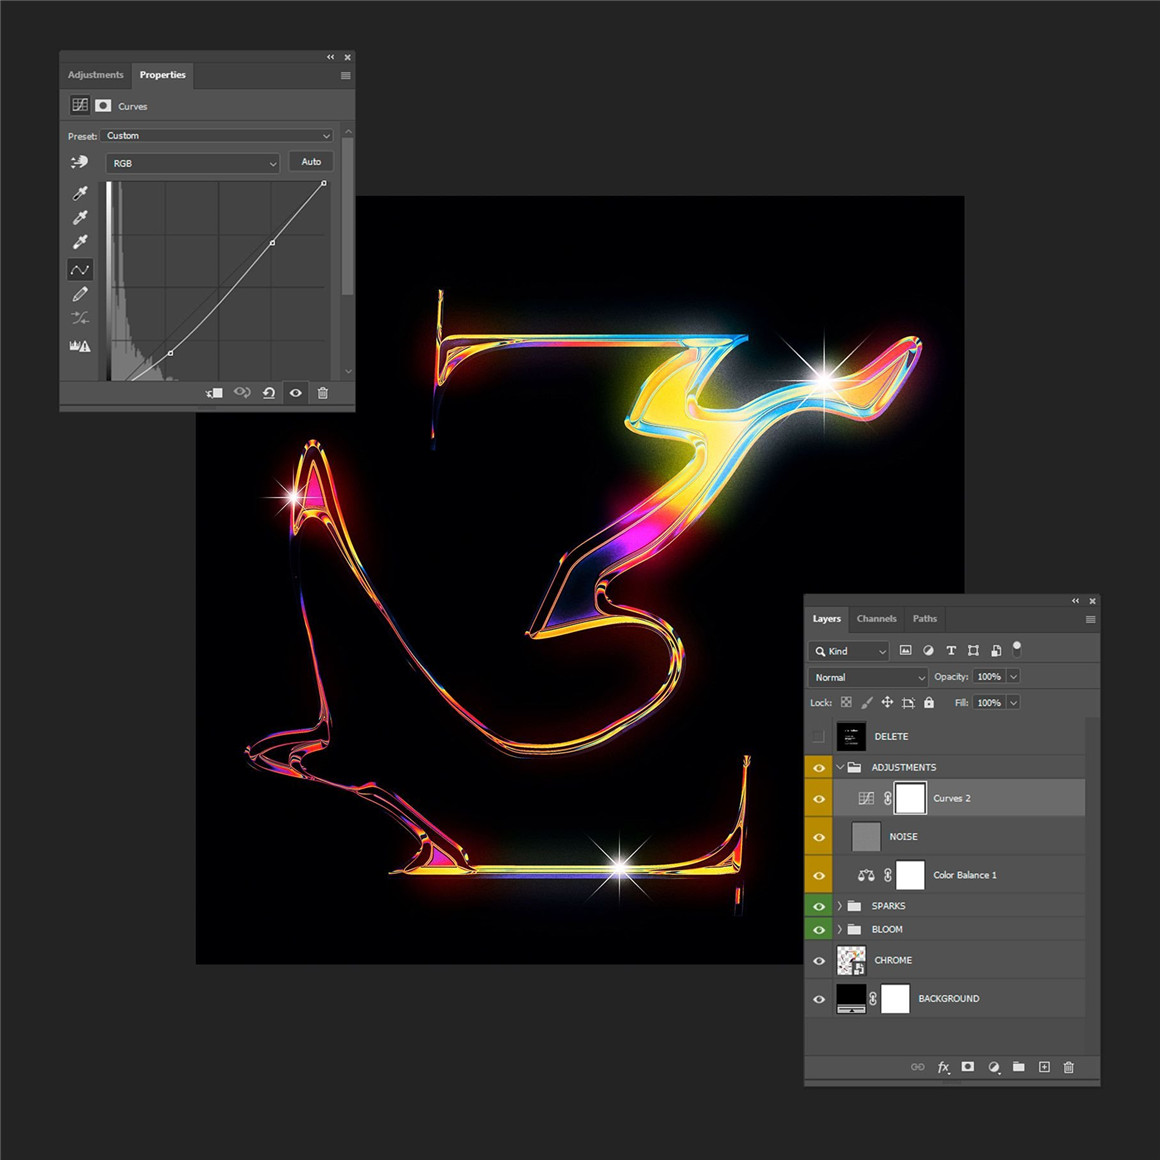Screen dimensions: 1160x1160
Task: Expand the SPARKS group
Action: click(x=838, y=905)
